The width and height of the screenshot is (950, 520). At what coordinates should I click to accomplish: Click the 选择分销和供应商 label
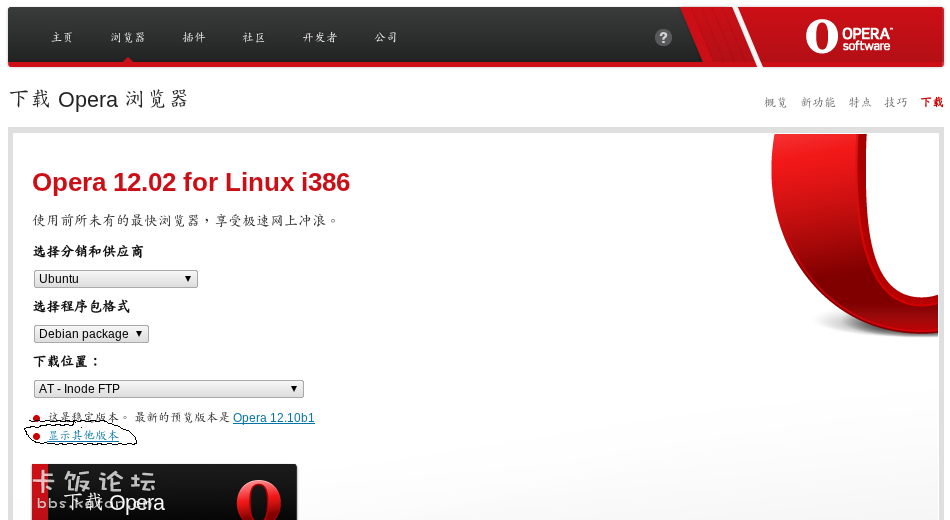[x=88, y=252]
